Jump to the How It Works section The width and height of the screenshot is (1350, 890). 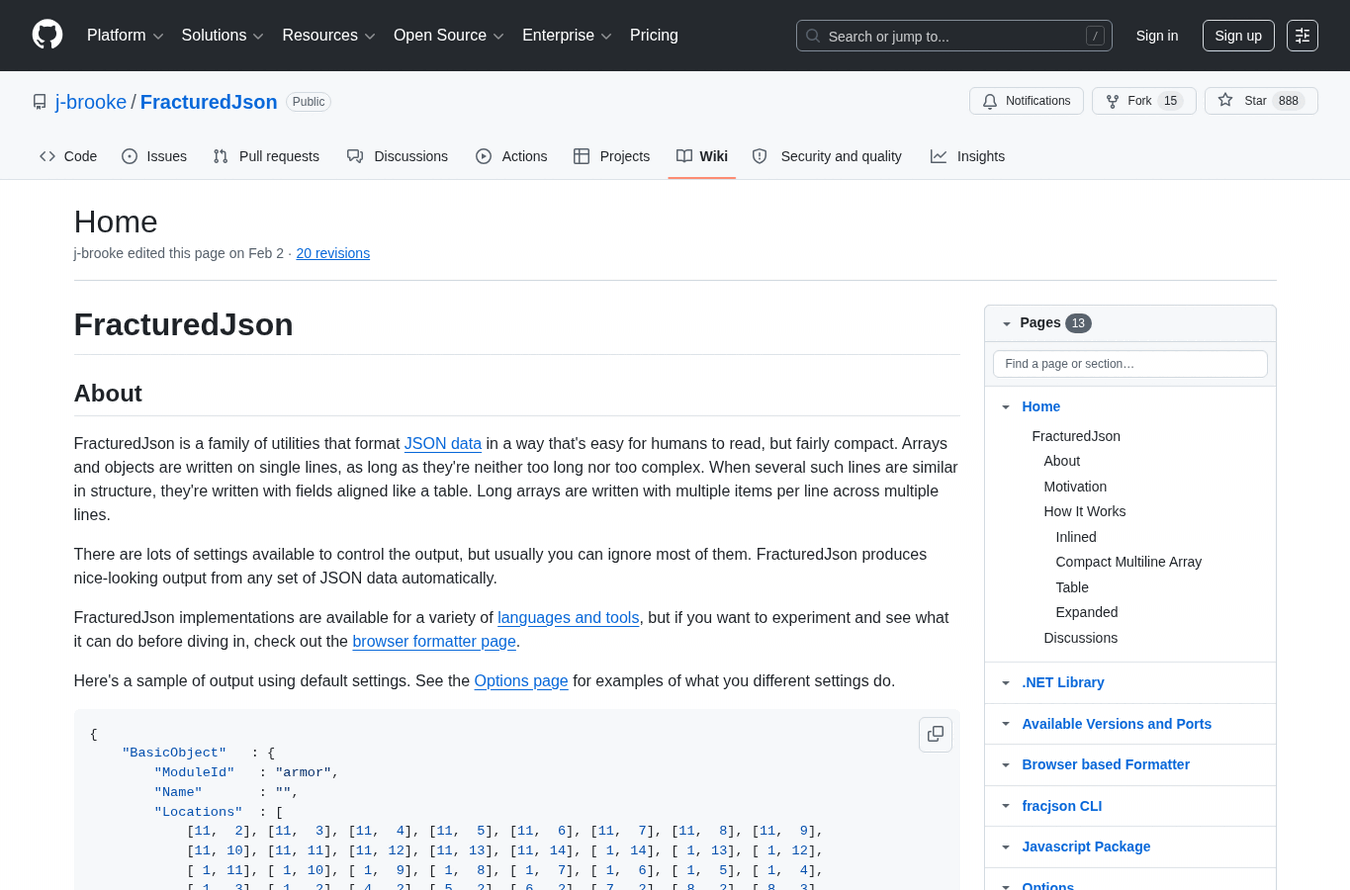(x=1085, y=511)
